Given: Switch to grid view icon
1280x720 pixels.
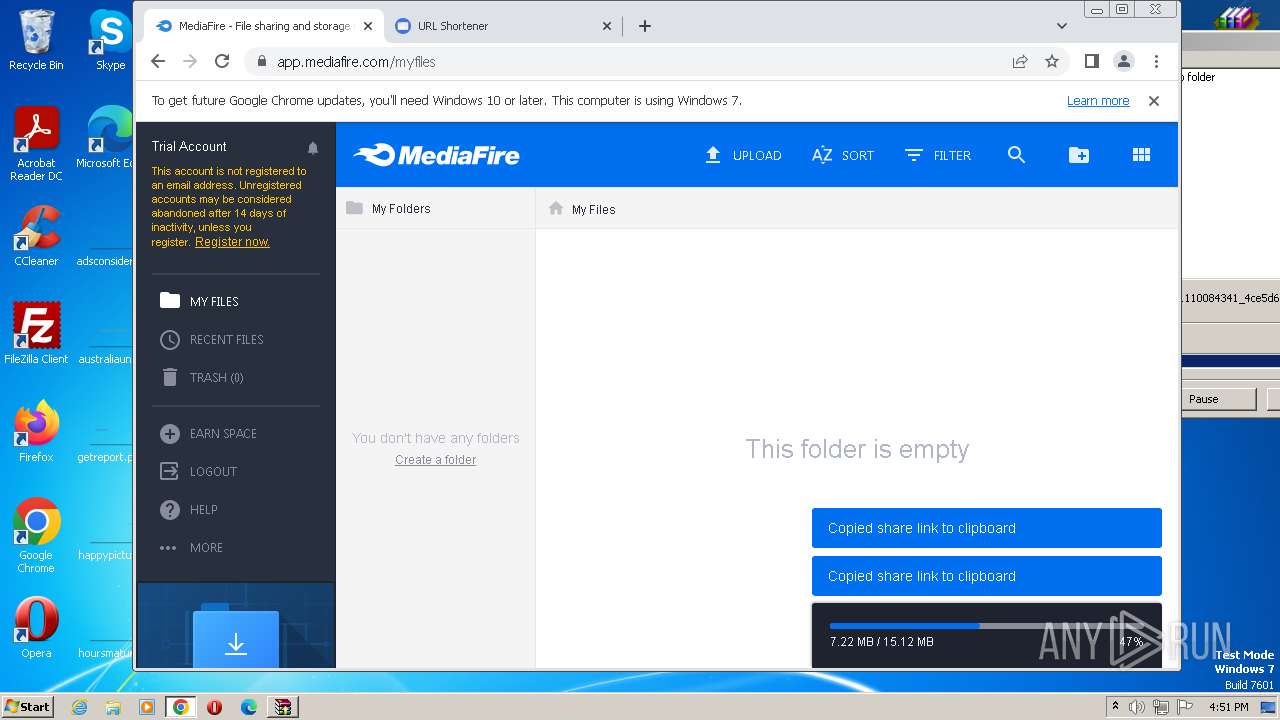Looking at the screenshot, I should click(x=1141, y=155).
